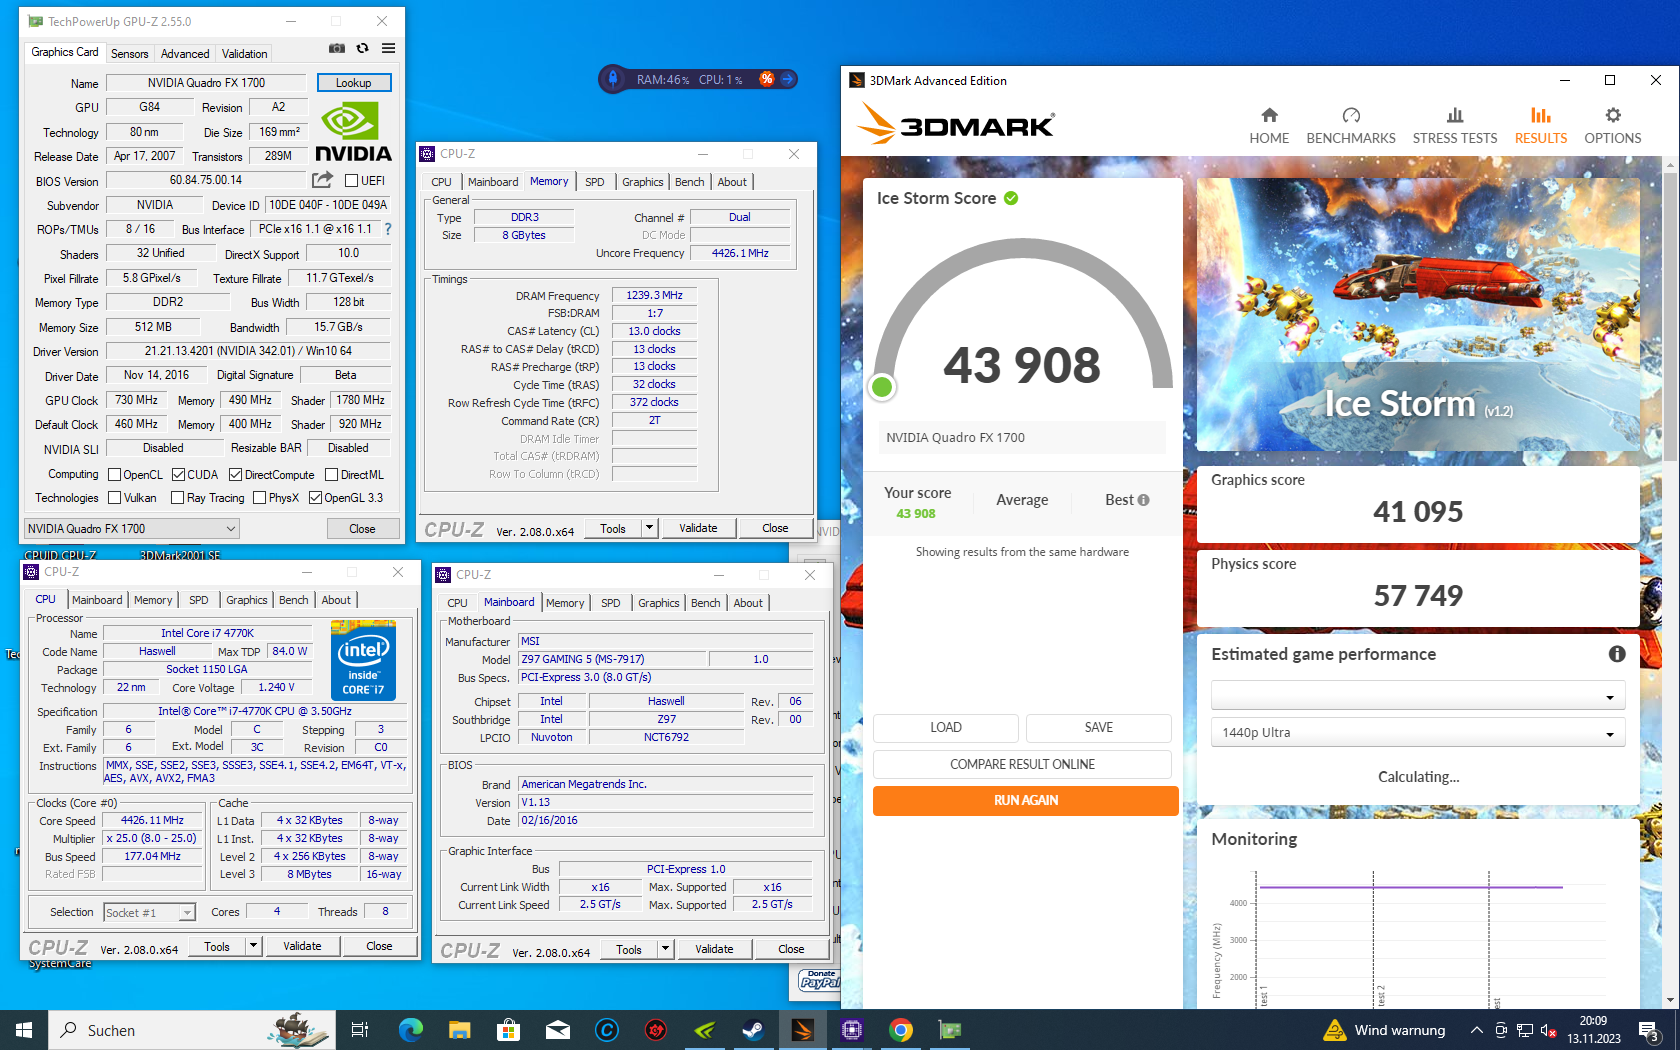This screenshot has height=1050, width=1680.
Task: Click the SAVE button in 3DMark
Action: pyautogui.click(x=1099, y=727)
